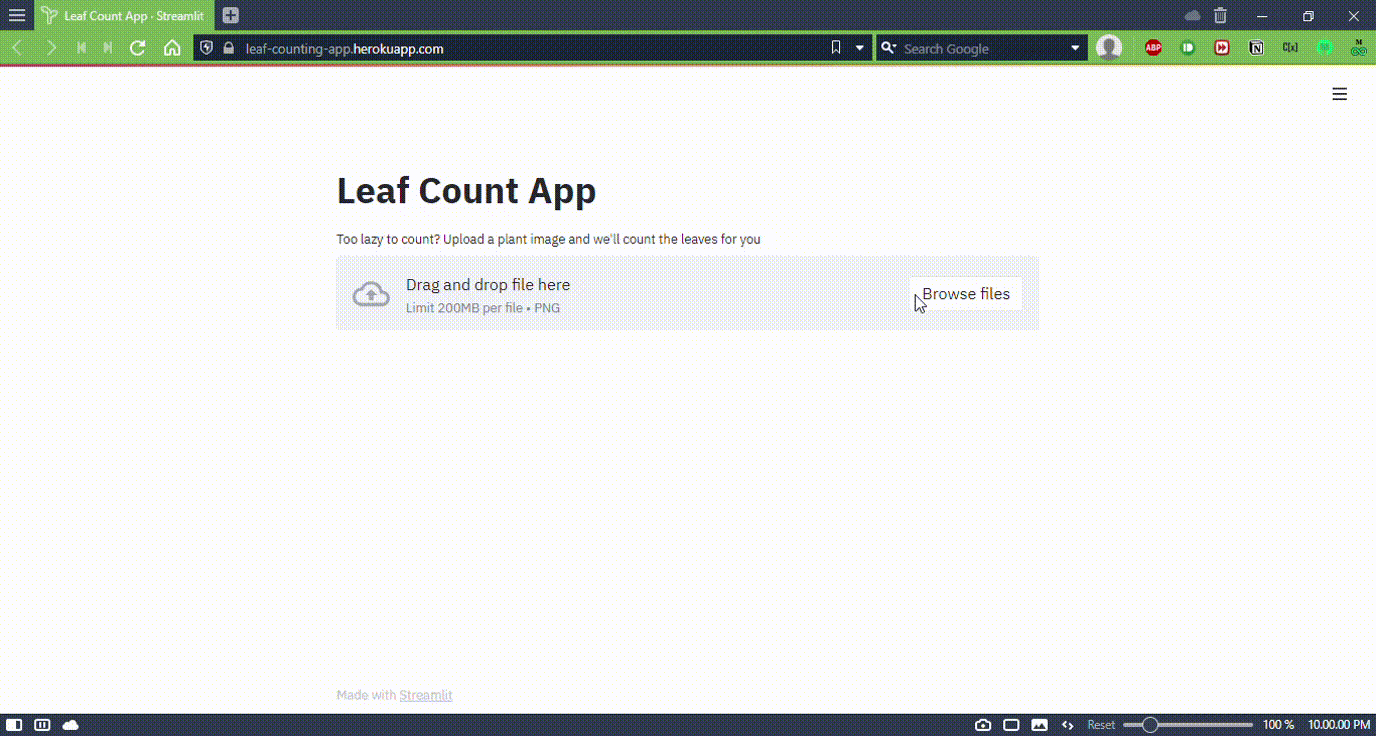This screenshot has width=1376, height=736.
Task: Go to the browser home page
Action: click(x=172, y=48)
